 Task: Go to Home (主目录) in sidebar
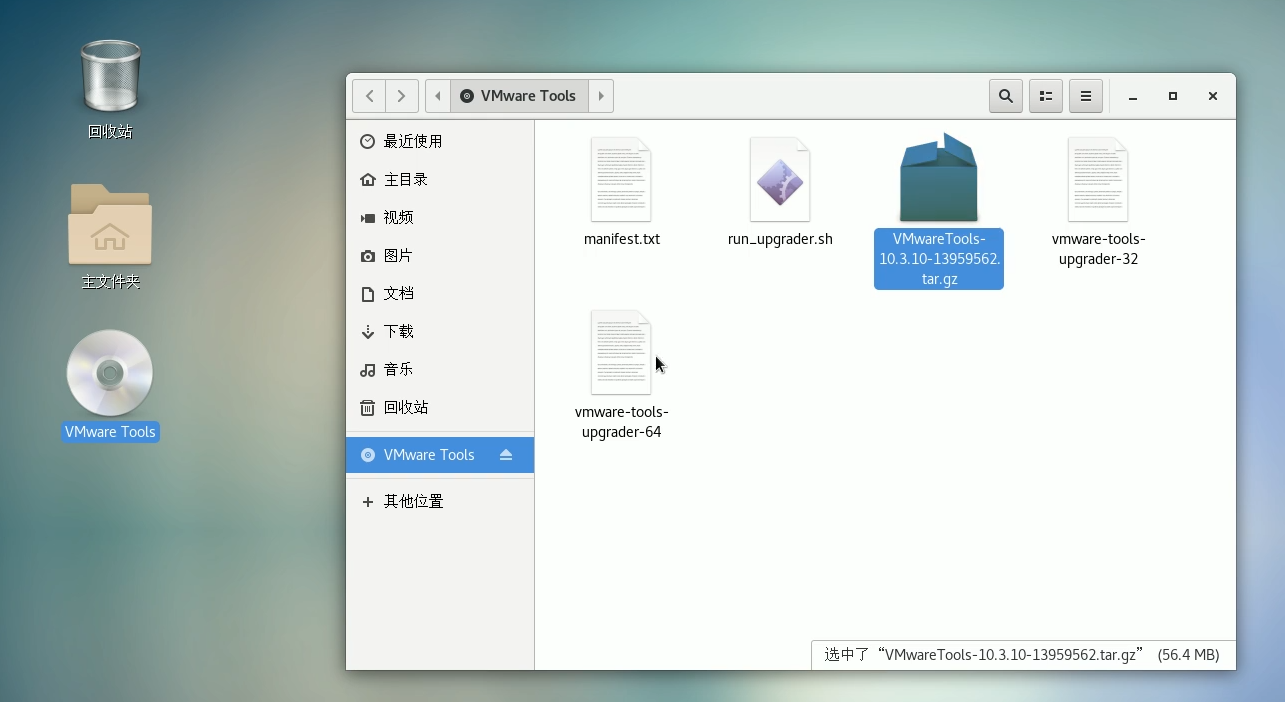pyautogui.click(x=440, y=180)
